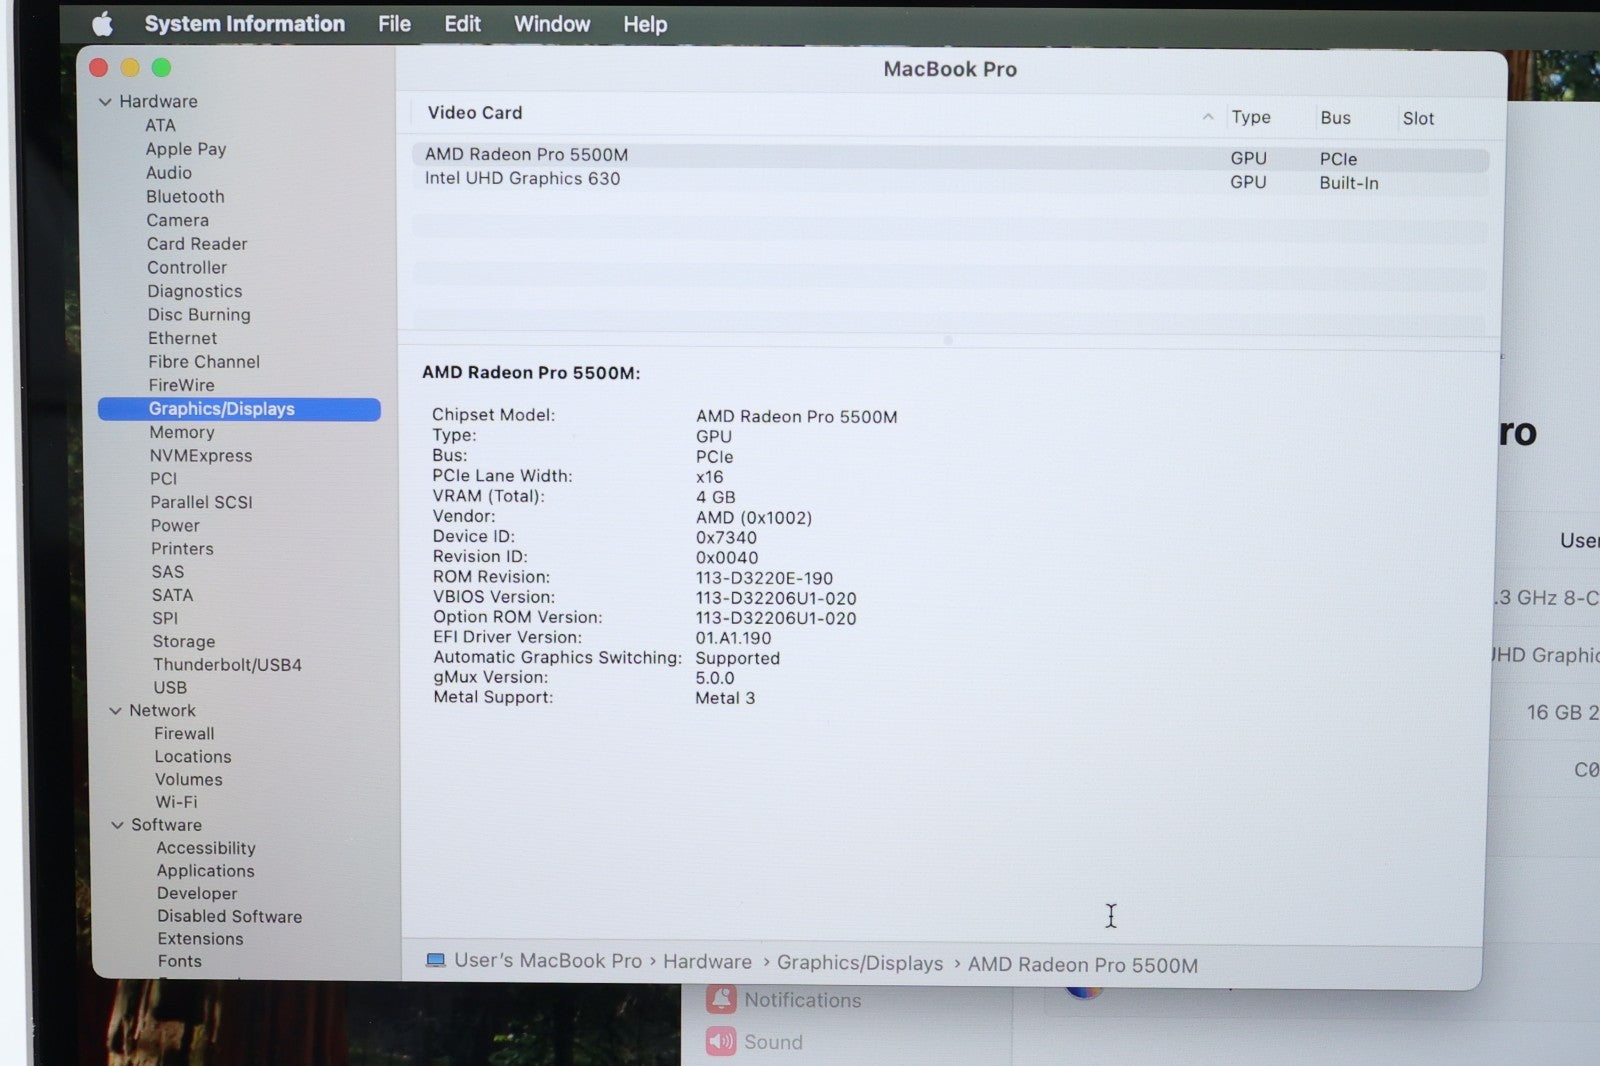Open Wi-Fi under Network
The image size is (1600, 1066).
[x=176, y=802]
